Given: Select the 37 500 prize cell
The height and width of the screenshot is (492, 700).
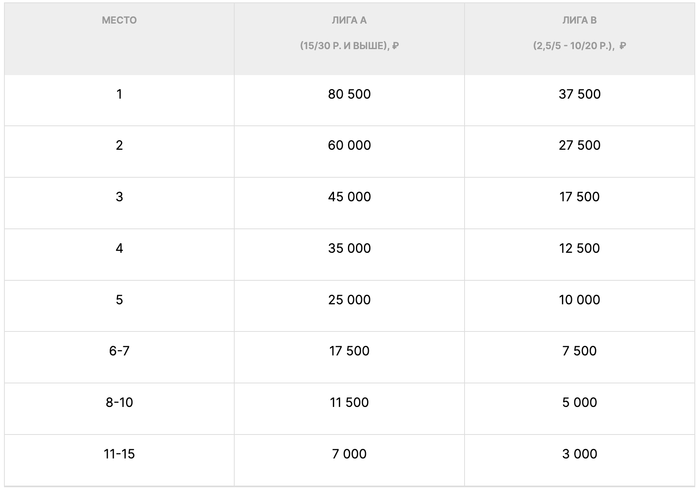Looking at the screenshot, I should point(580,94).
